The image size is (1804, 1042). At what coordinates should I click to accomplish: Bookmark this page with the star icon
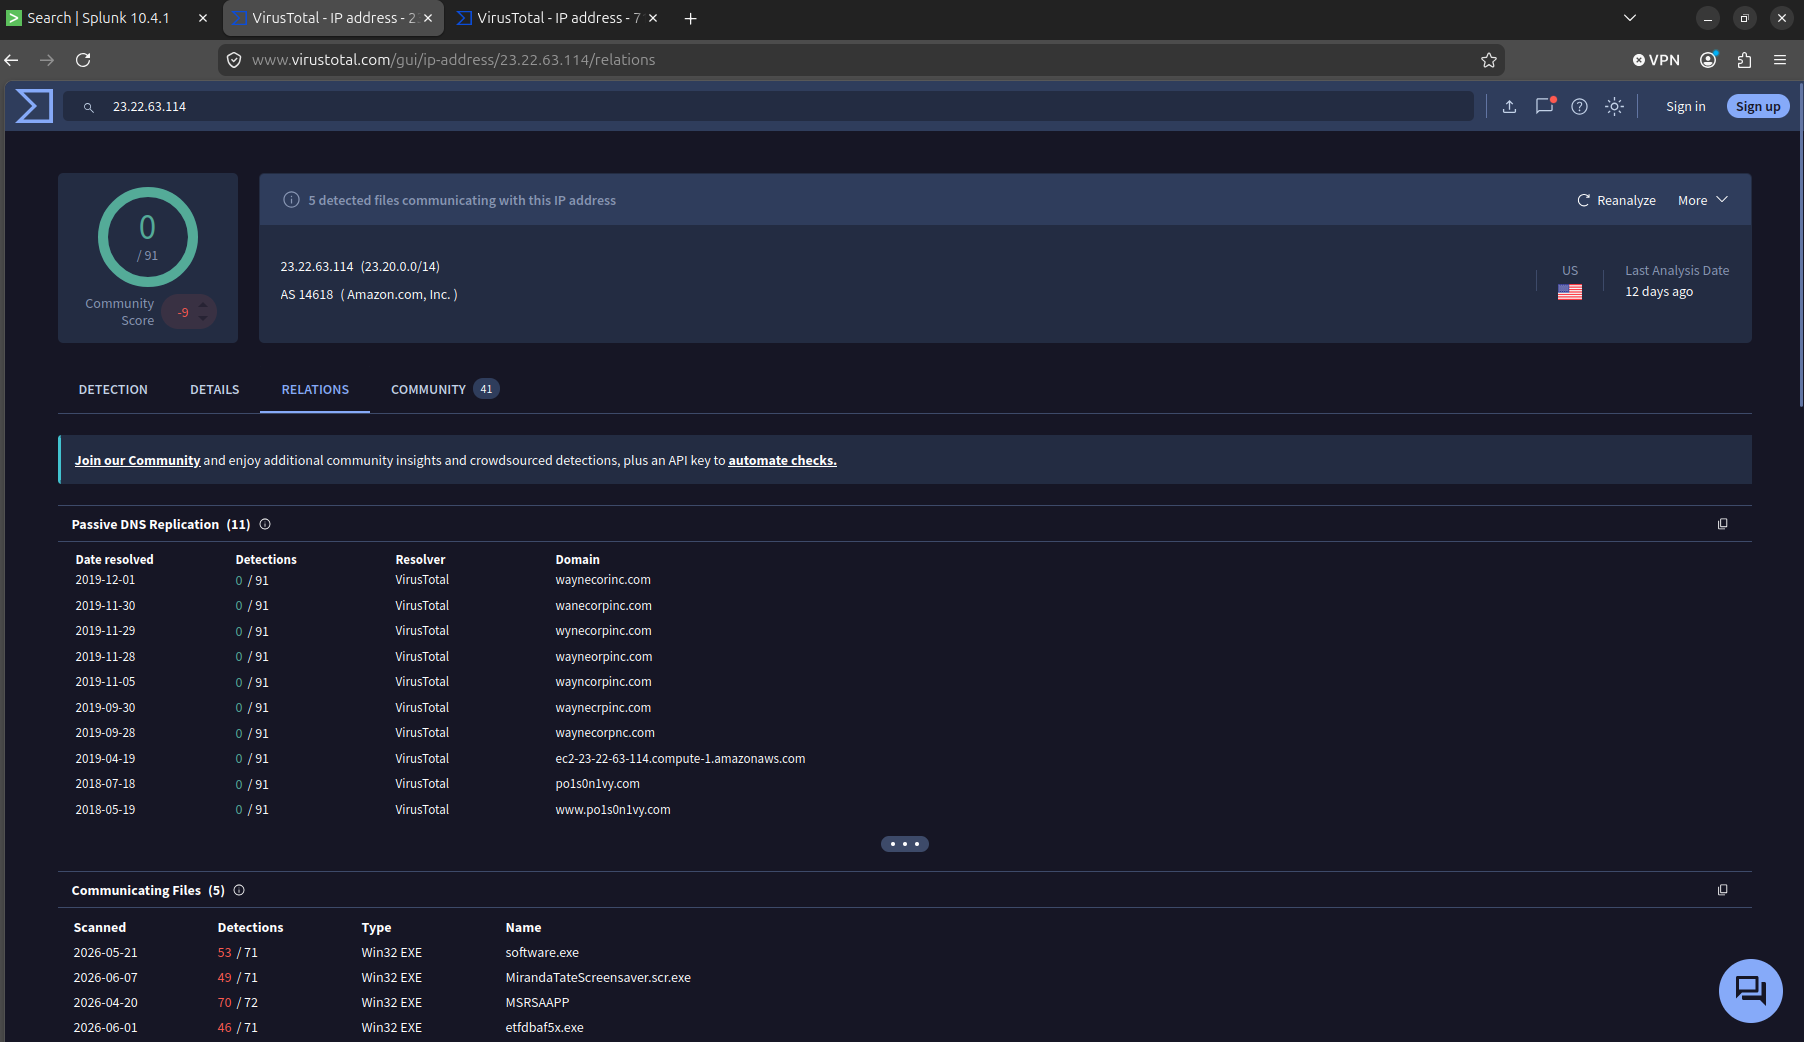(x=1488, y=60)
